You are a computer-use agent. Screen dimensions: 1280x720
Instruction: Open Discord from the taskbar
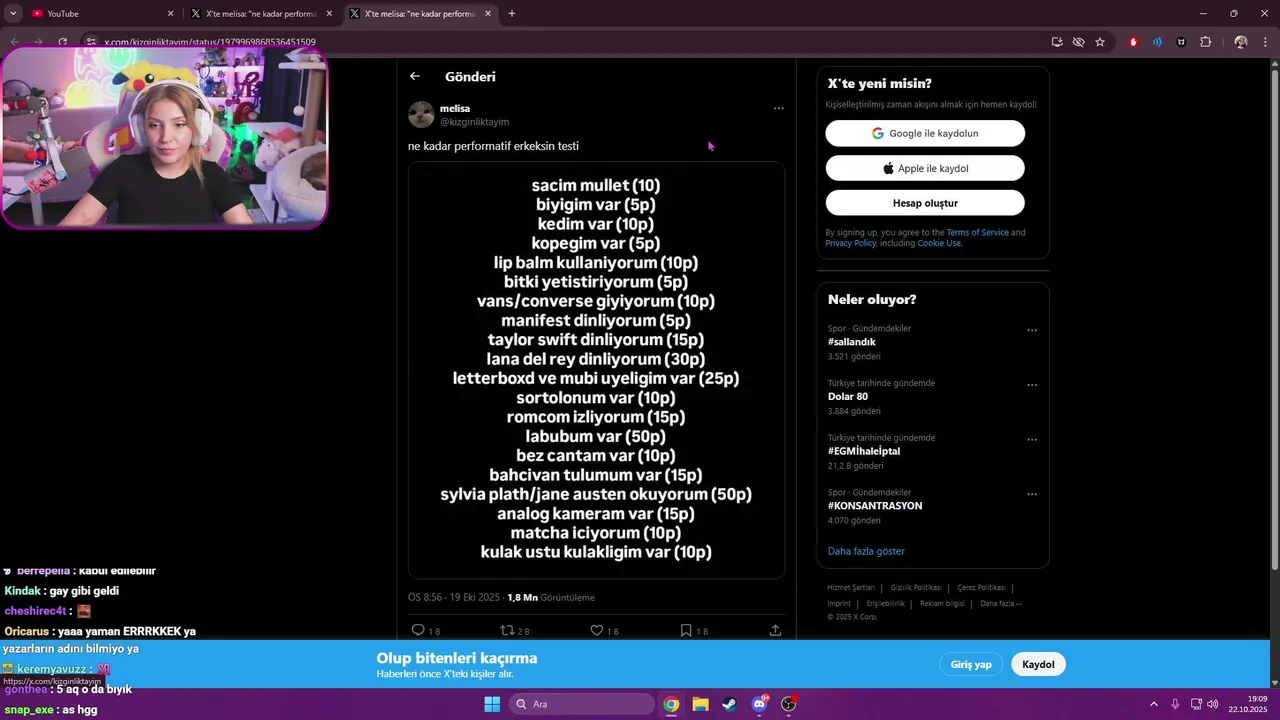[759, 704]
